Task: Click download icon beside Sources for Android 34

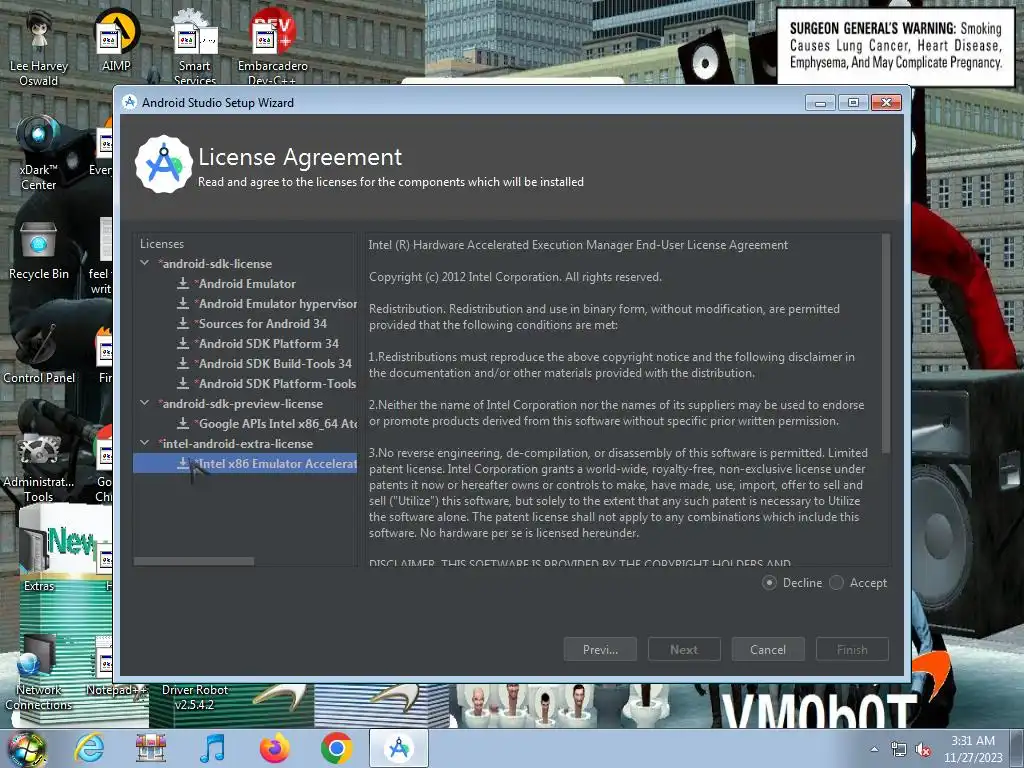Action: click(183, 323)
